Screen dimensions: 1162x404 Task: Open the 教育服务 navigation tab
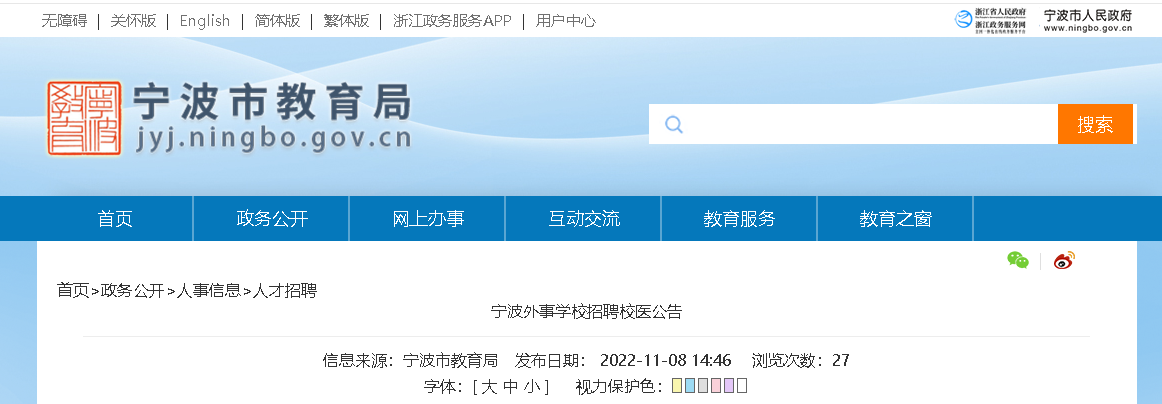740,219
